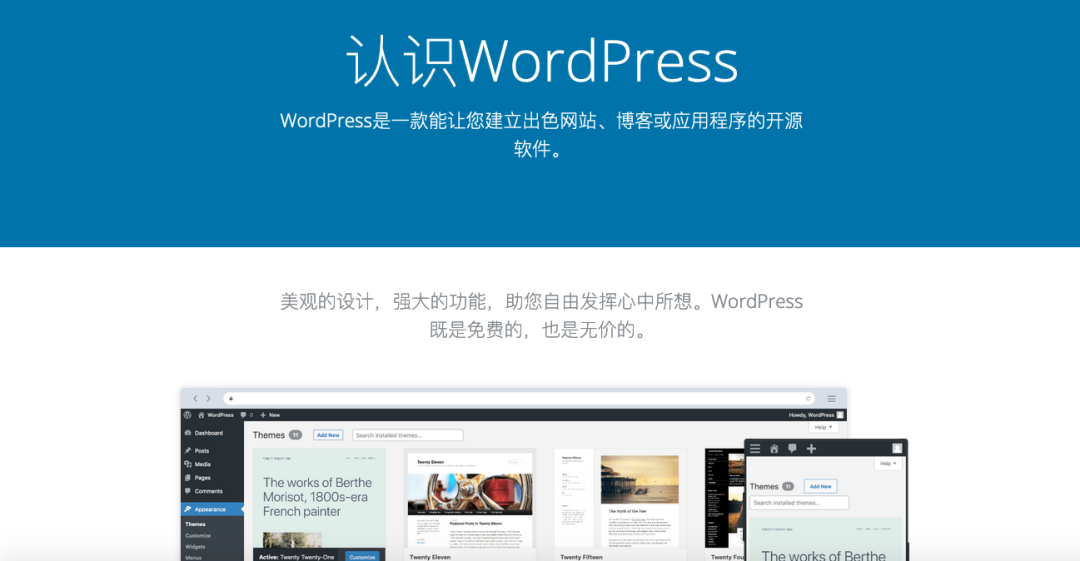Click the plus icon in mobile admin bar
Screen dimensions: 1080x561
pyautogui.click(x=811, y=449)
